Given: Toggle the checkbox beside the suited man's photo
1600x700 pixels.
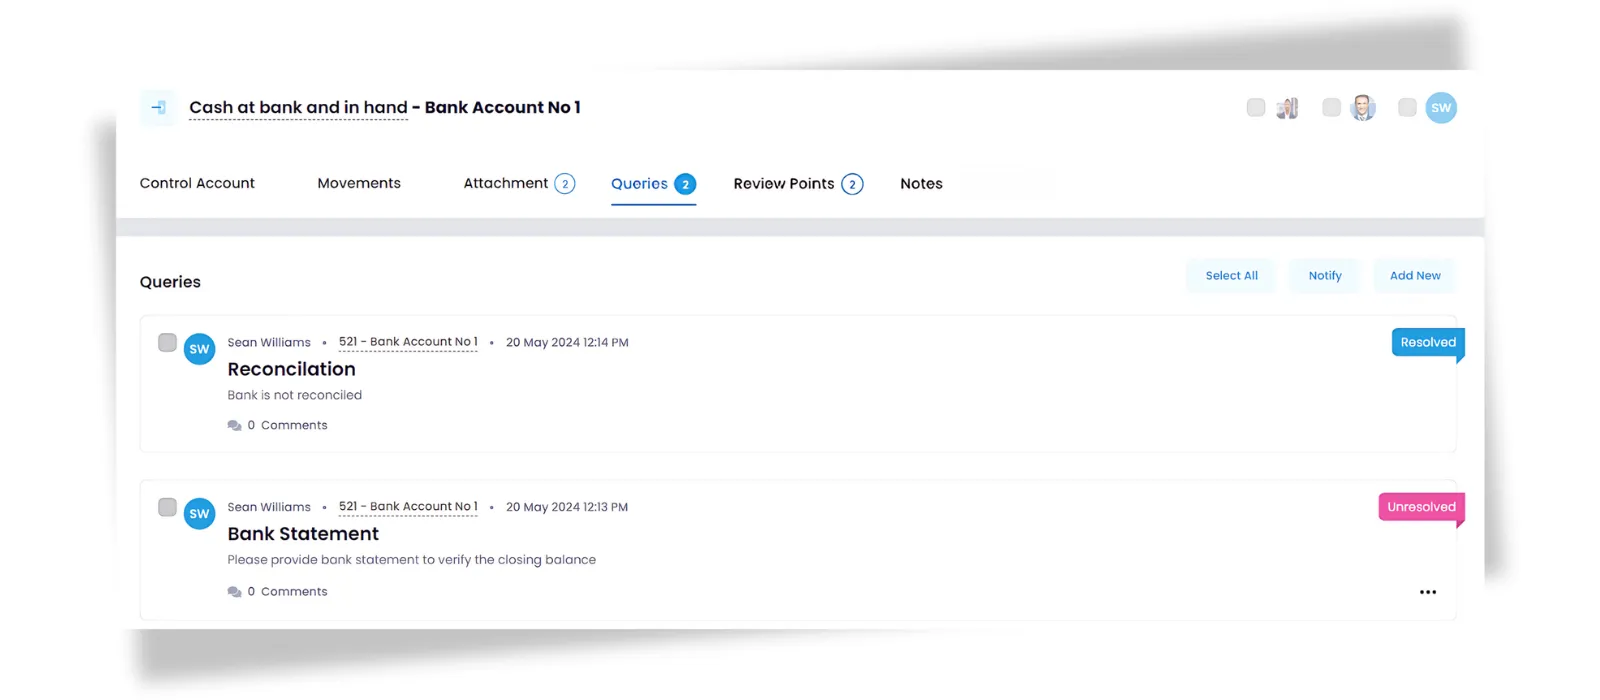Looking at the screenshot, I should tap(1331, 108).
